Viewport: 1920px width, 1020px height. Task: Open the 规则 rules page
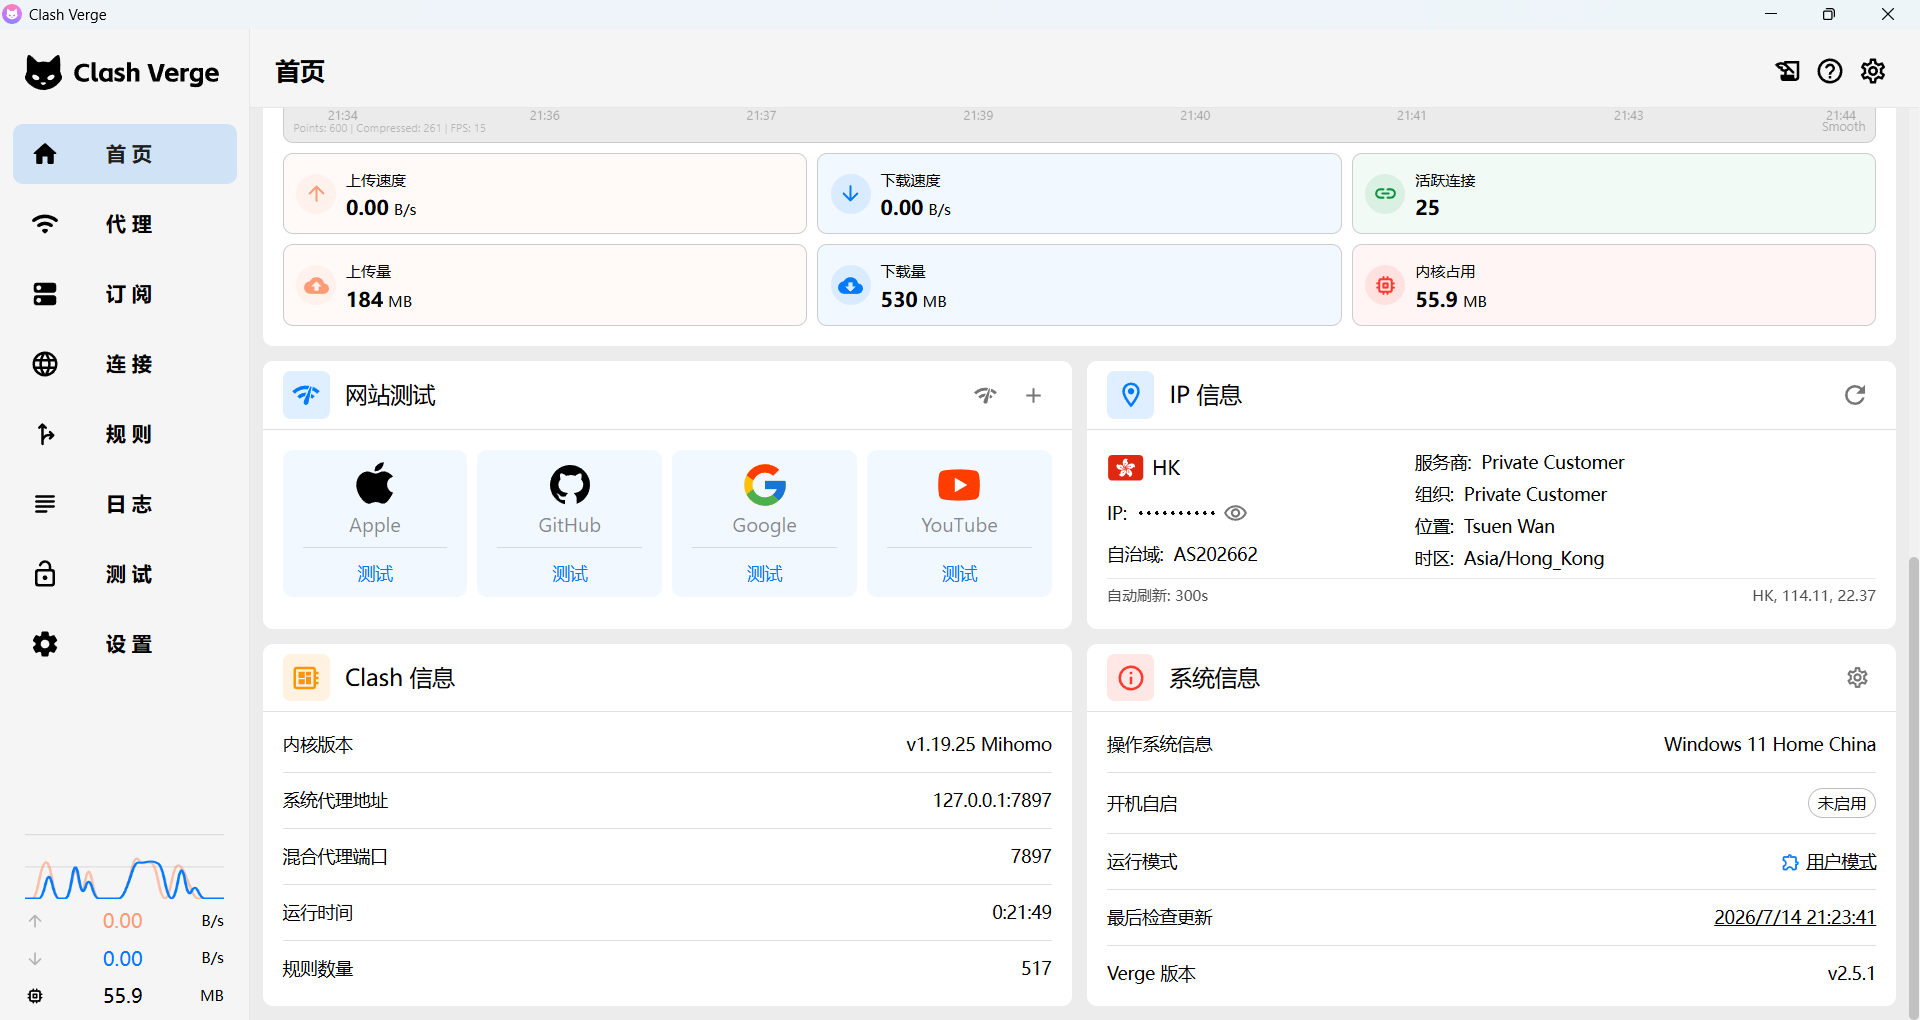coord(125,434)
